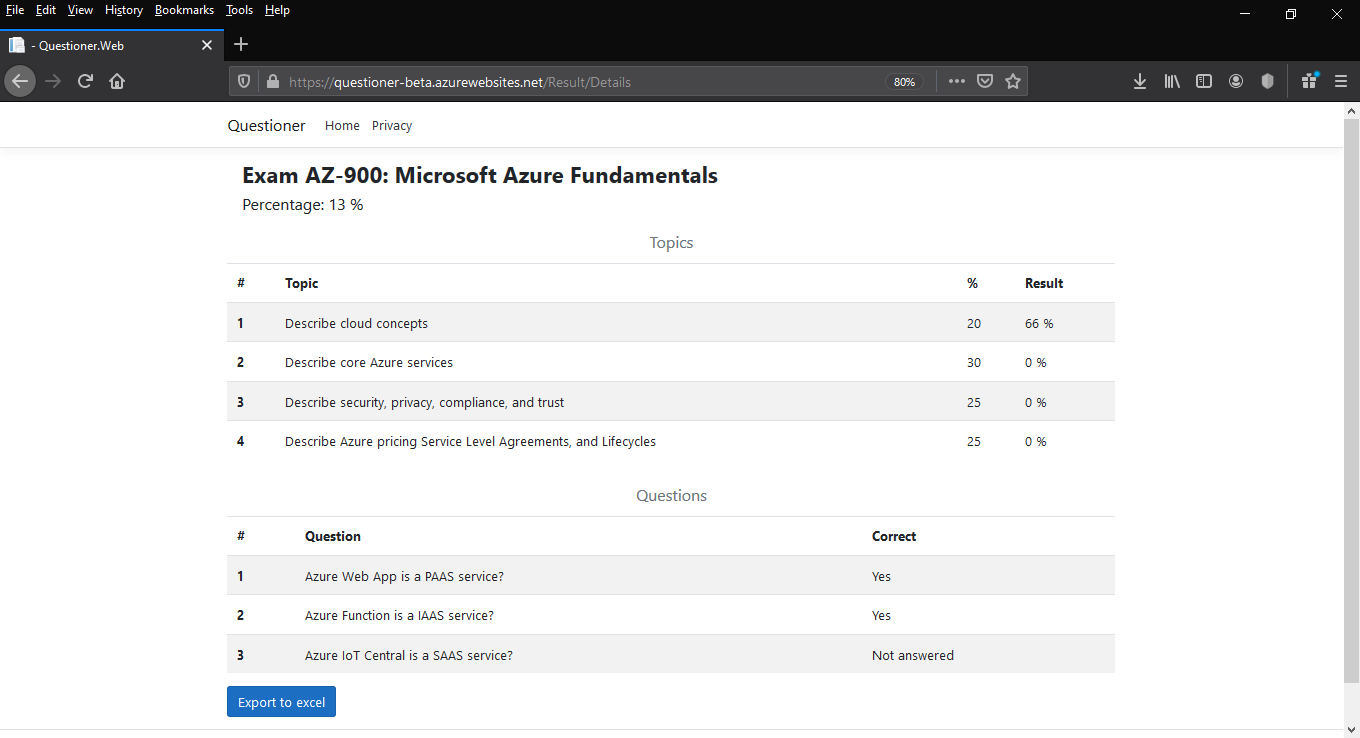Viewport: 1360px width, 738px height.
Task: Export results to excel
Action: [281, 702]
